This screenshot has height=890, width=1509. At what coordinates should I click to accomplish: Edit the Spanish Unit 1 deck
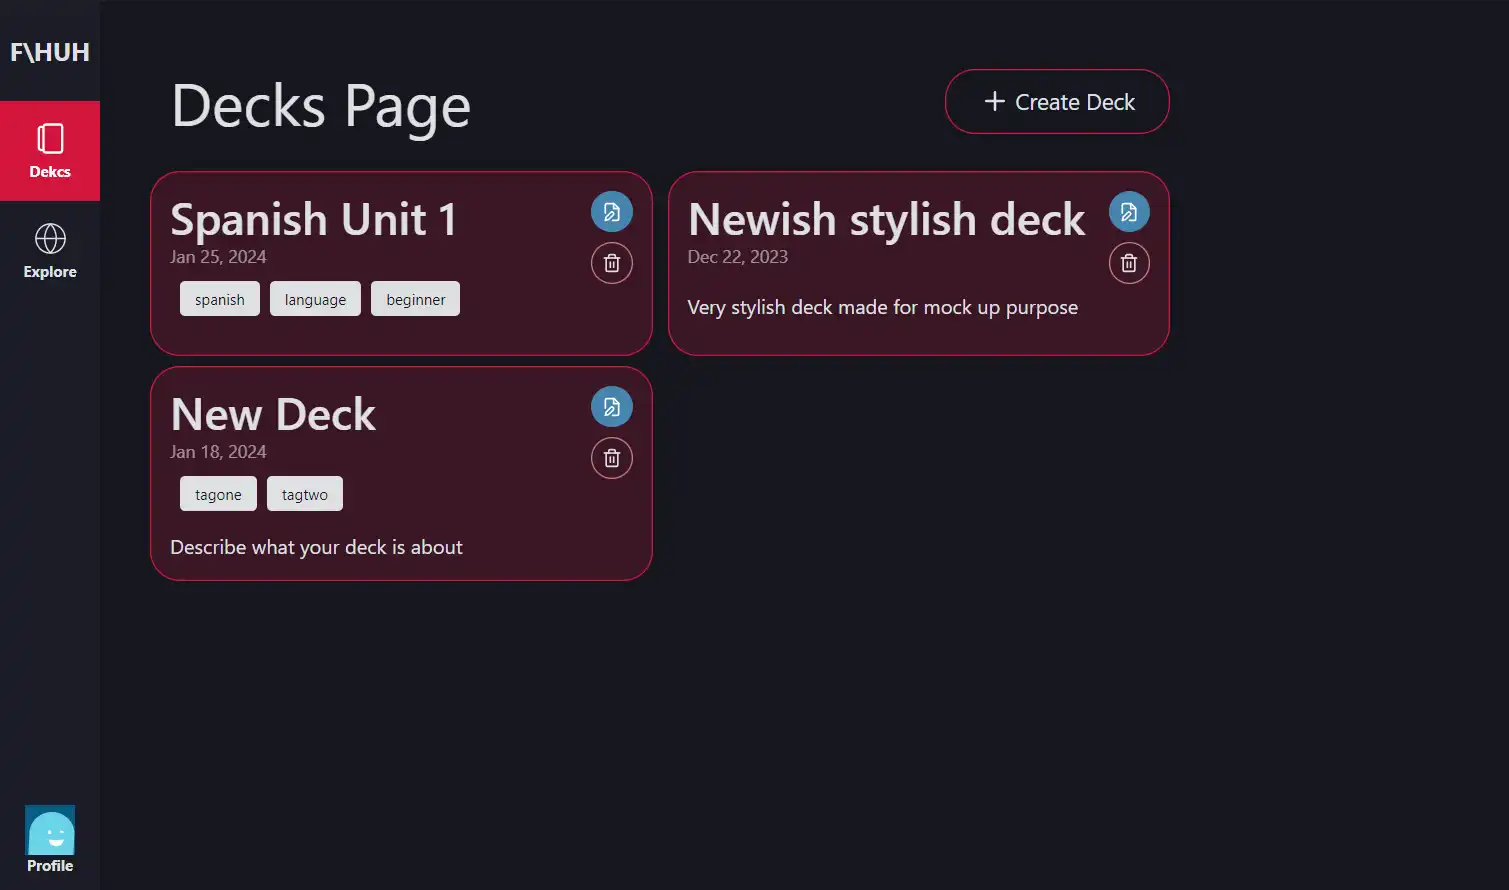[611, 211]
